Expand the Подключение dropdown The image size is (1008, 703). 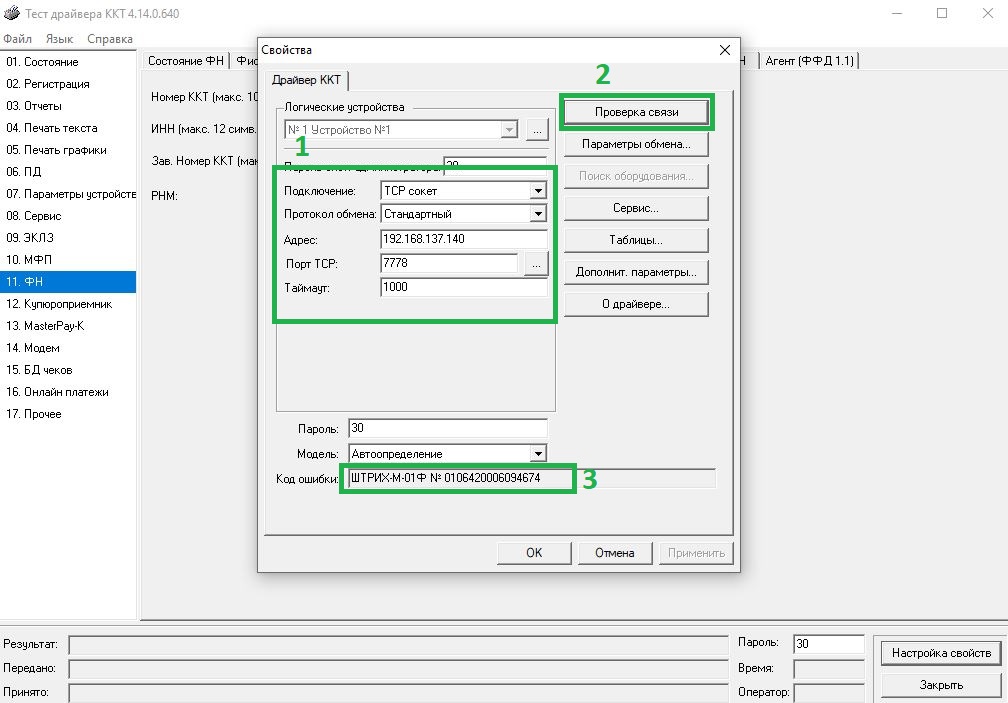[x=538, y=191]
